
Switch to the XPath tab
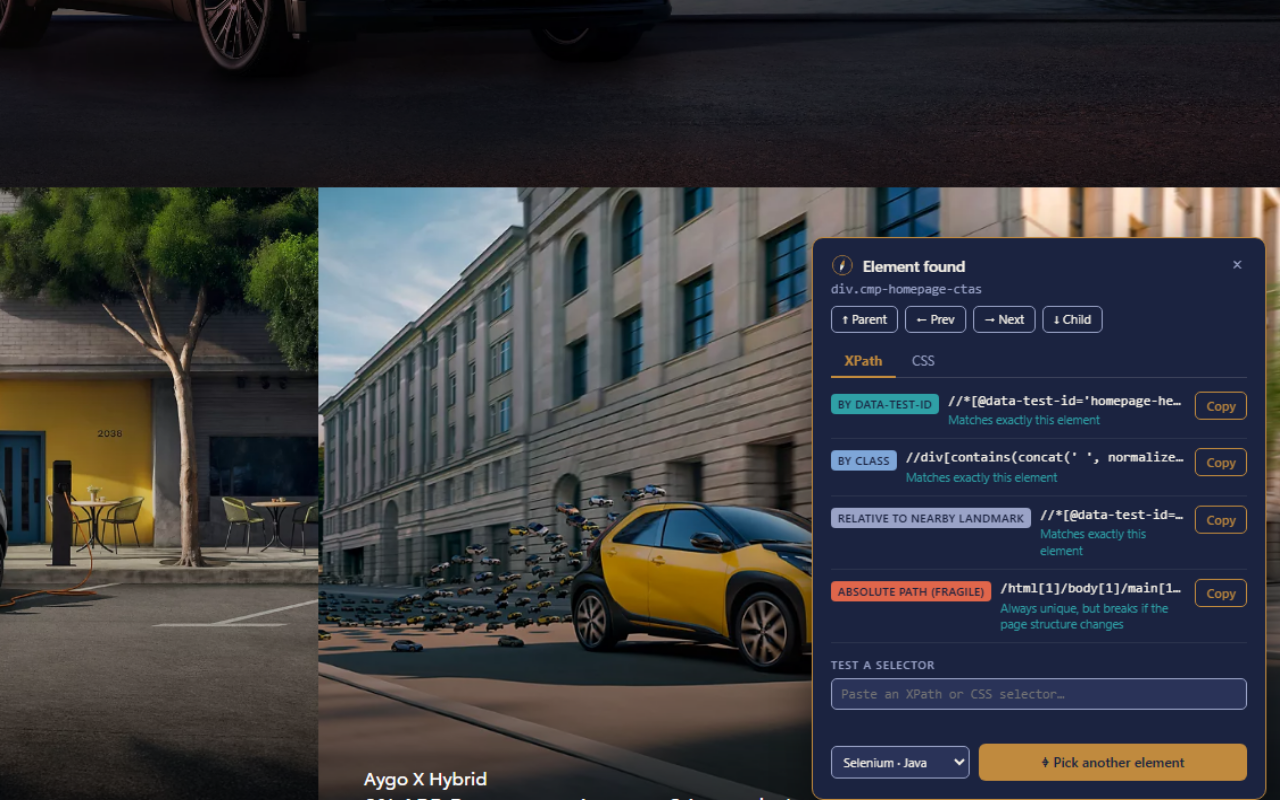pyautogui.click(x=863, y=361)
